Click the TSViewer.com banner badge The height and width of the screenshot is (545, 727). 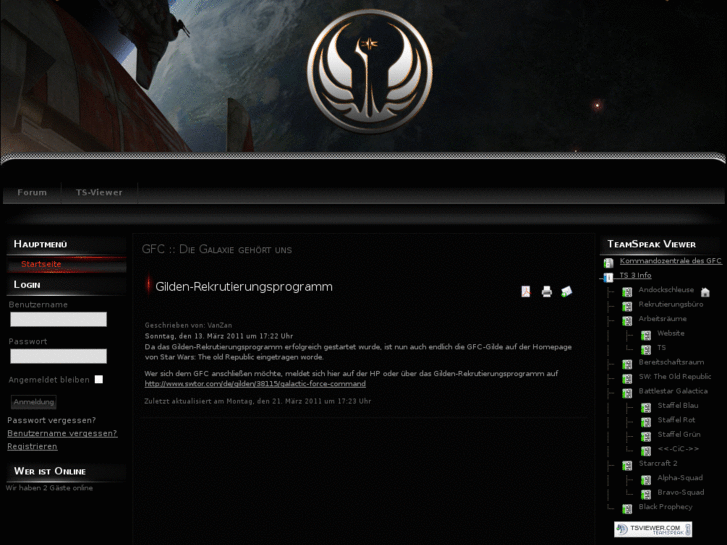pyautogui.click(x=653, y=529)
